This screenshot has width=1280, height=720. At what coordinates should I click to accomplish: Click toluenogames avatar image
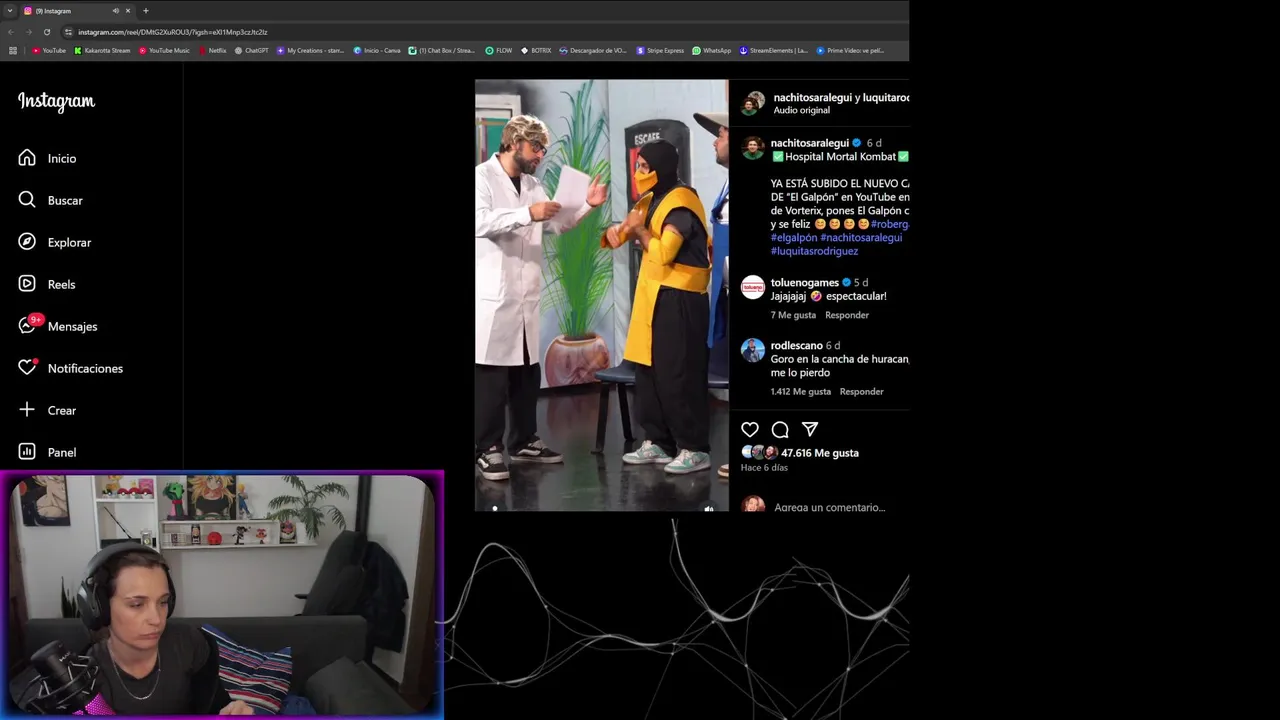point(753,287)
